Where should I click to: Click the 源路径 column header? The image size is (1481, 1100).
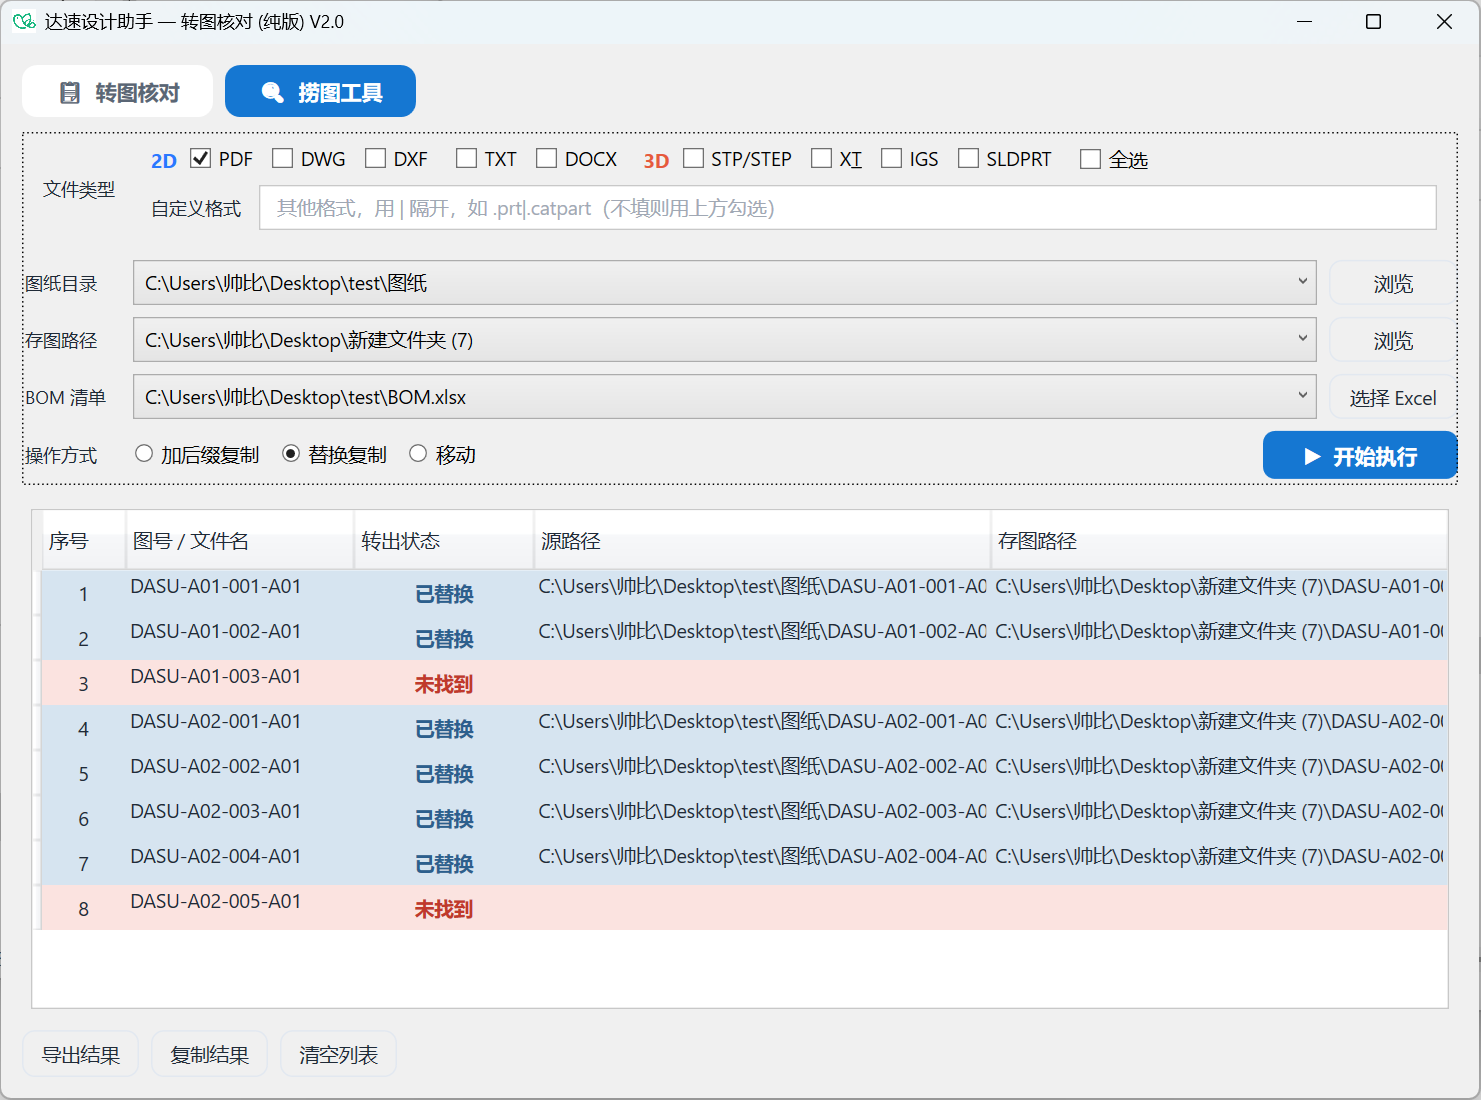[762, 541]
